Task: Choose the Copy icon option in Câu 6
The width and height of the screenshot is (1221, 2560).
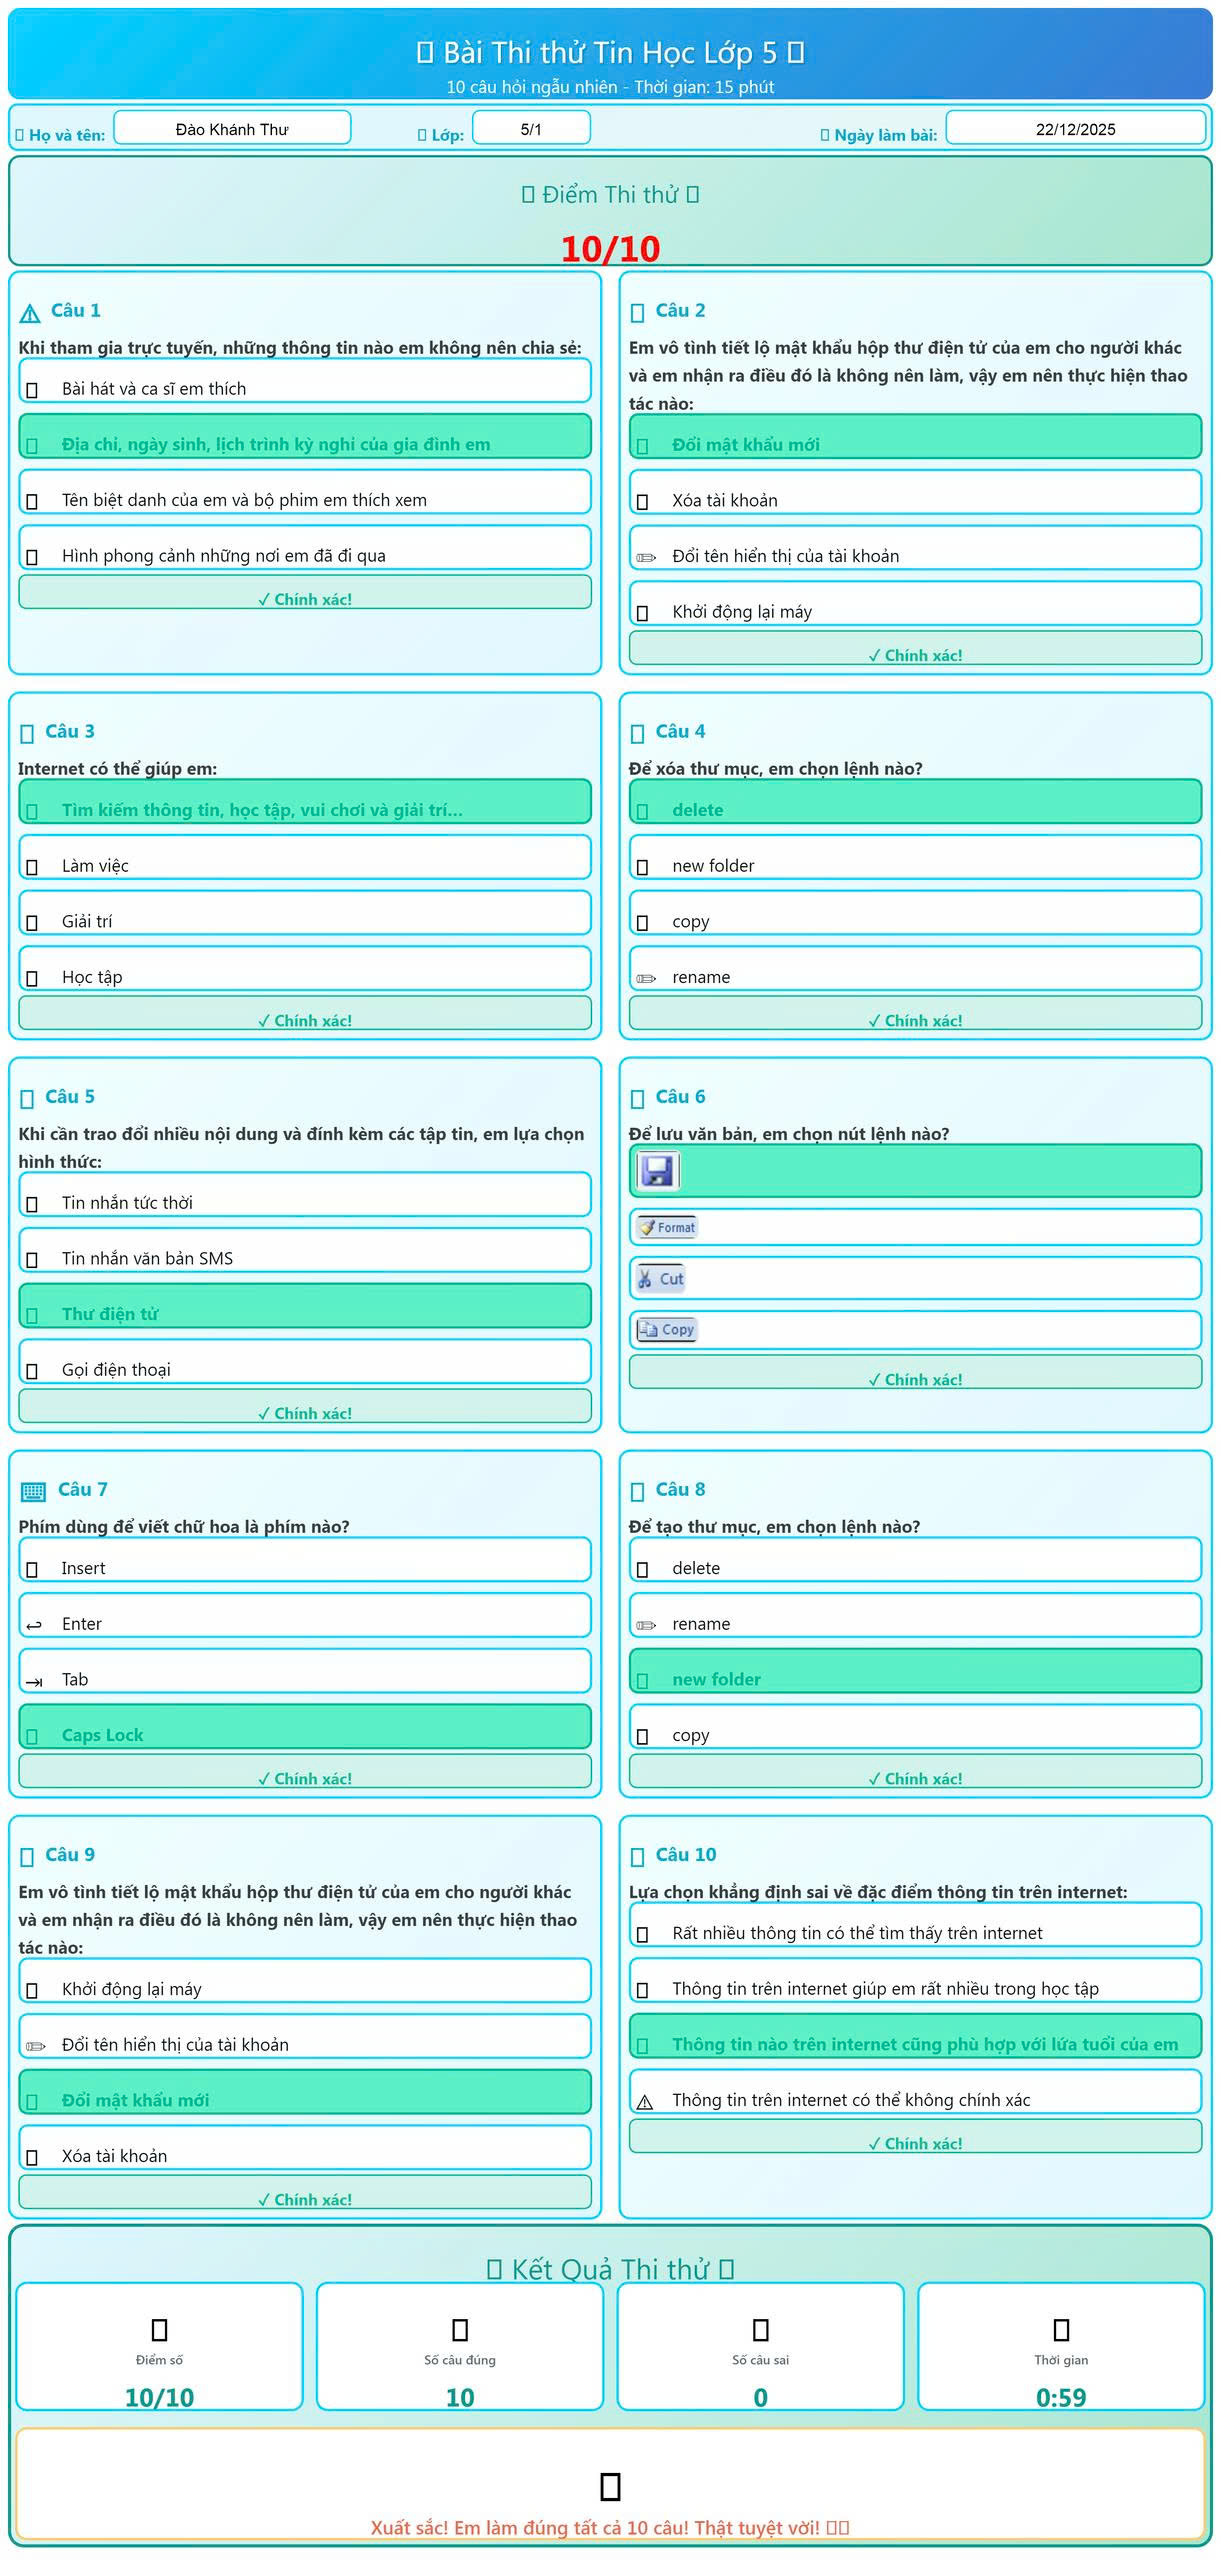Action: (667, 1329)
